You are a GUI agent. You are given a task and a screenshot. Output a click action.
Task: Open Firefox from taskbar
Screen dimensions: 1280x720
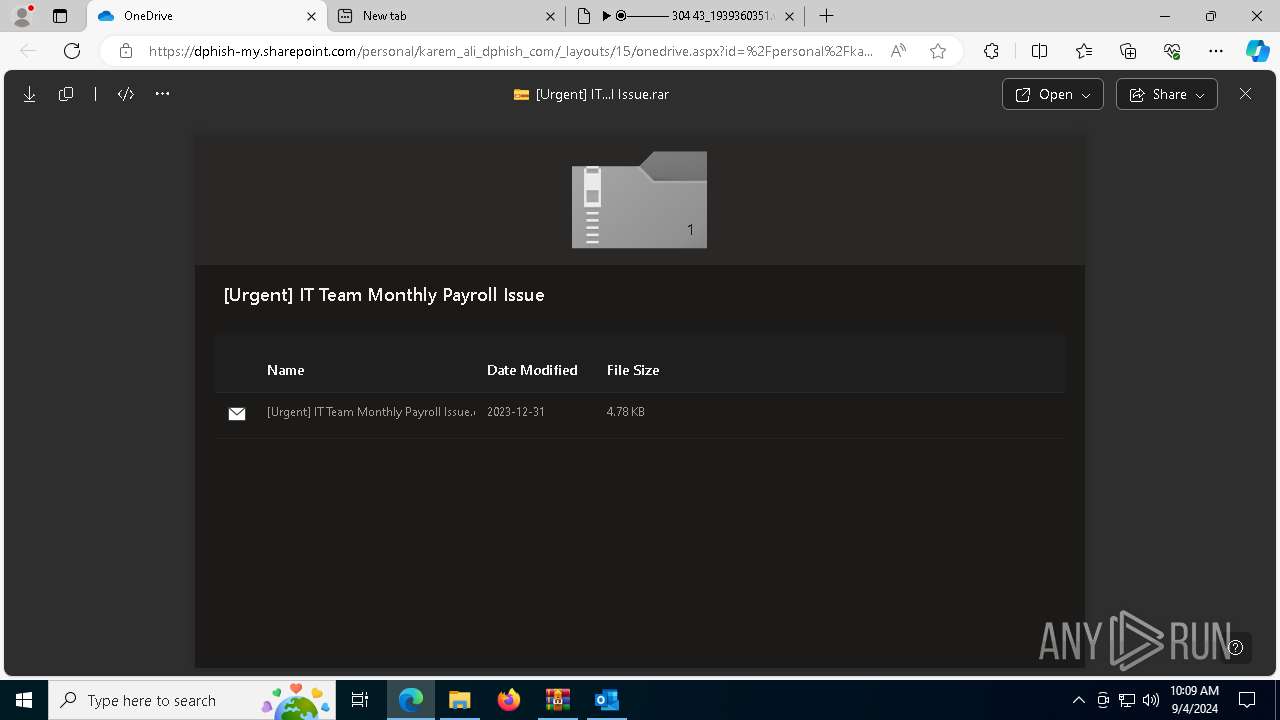click(509, 700)
